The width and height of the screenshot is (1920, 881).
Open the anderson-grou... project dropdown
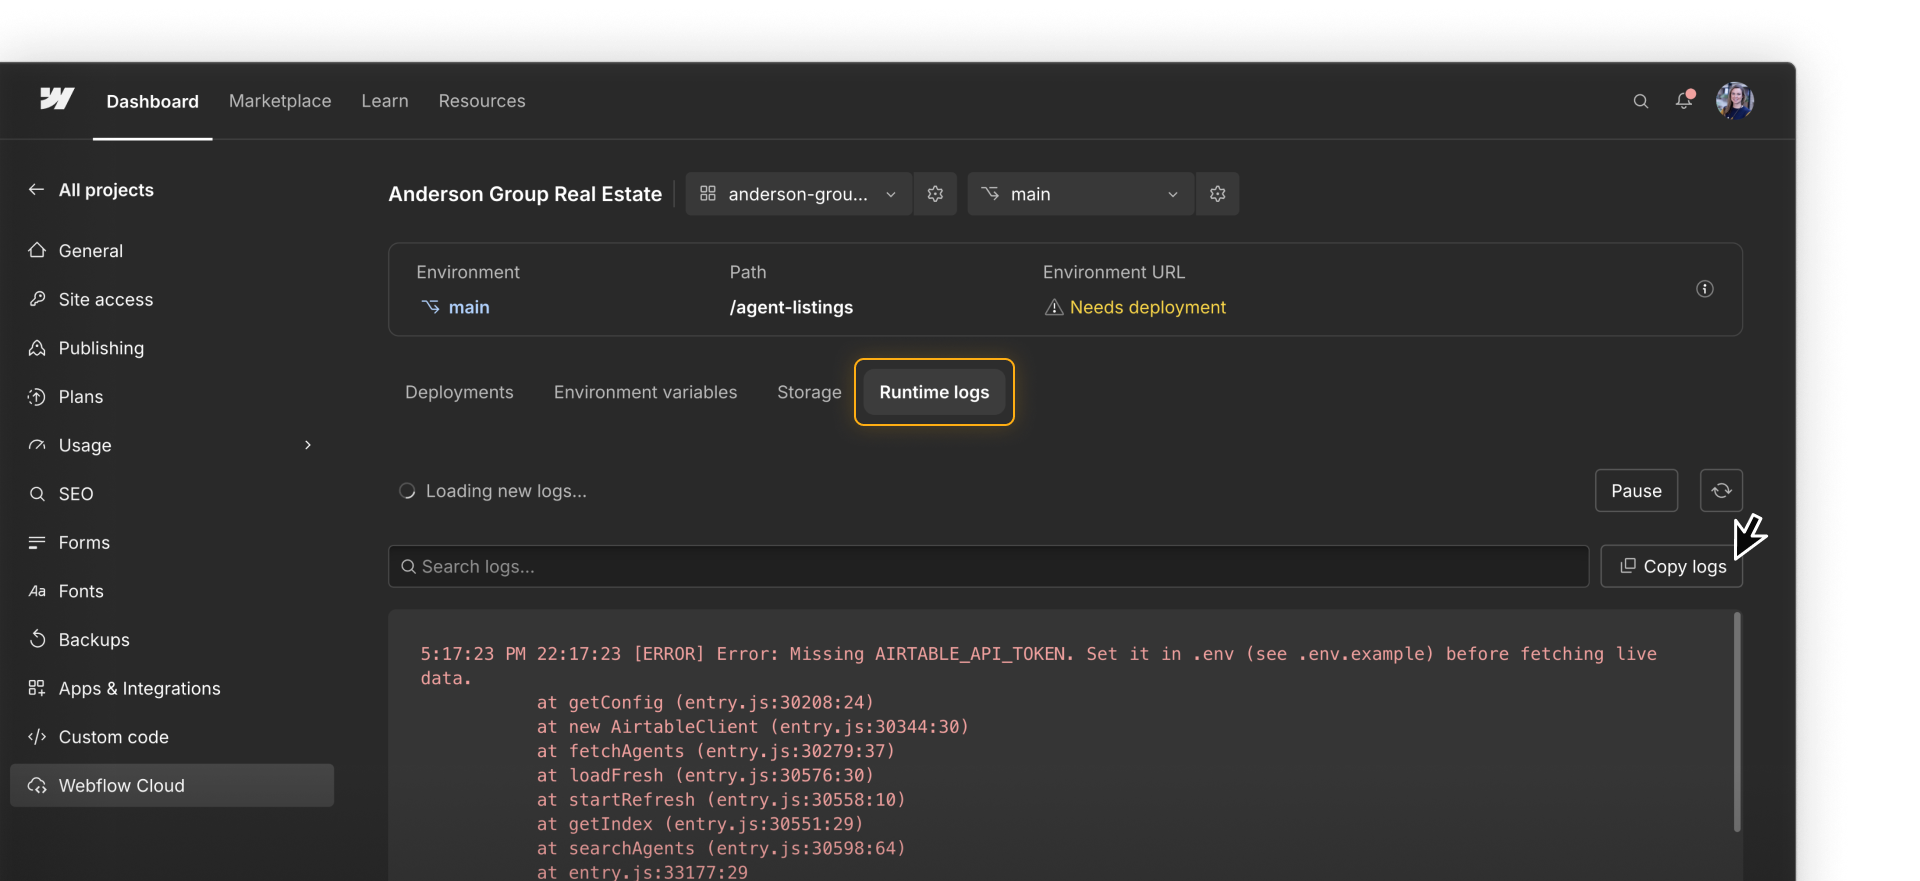[x=798, y=194]
